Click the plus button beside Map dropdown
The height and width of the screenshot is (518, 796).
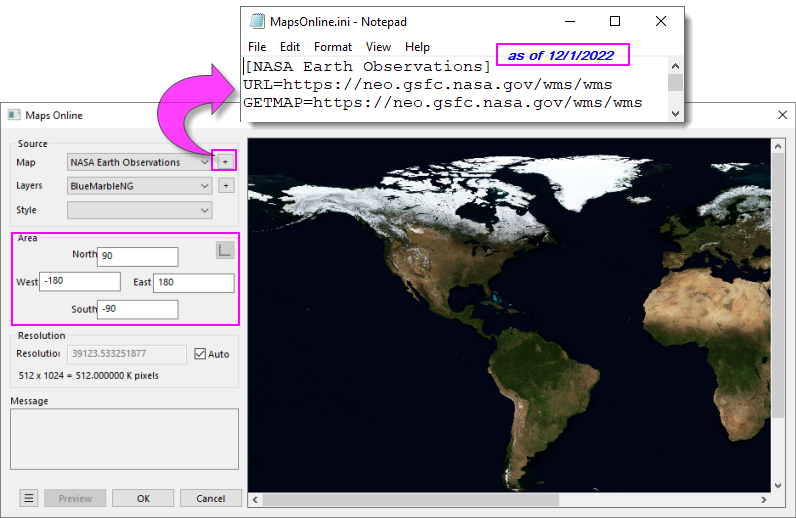[x=225, y=161]
